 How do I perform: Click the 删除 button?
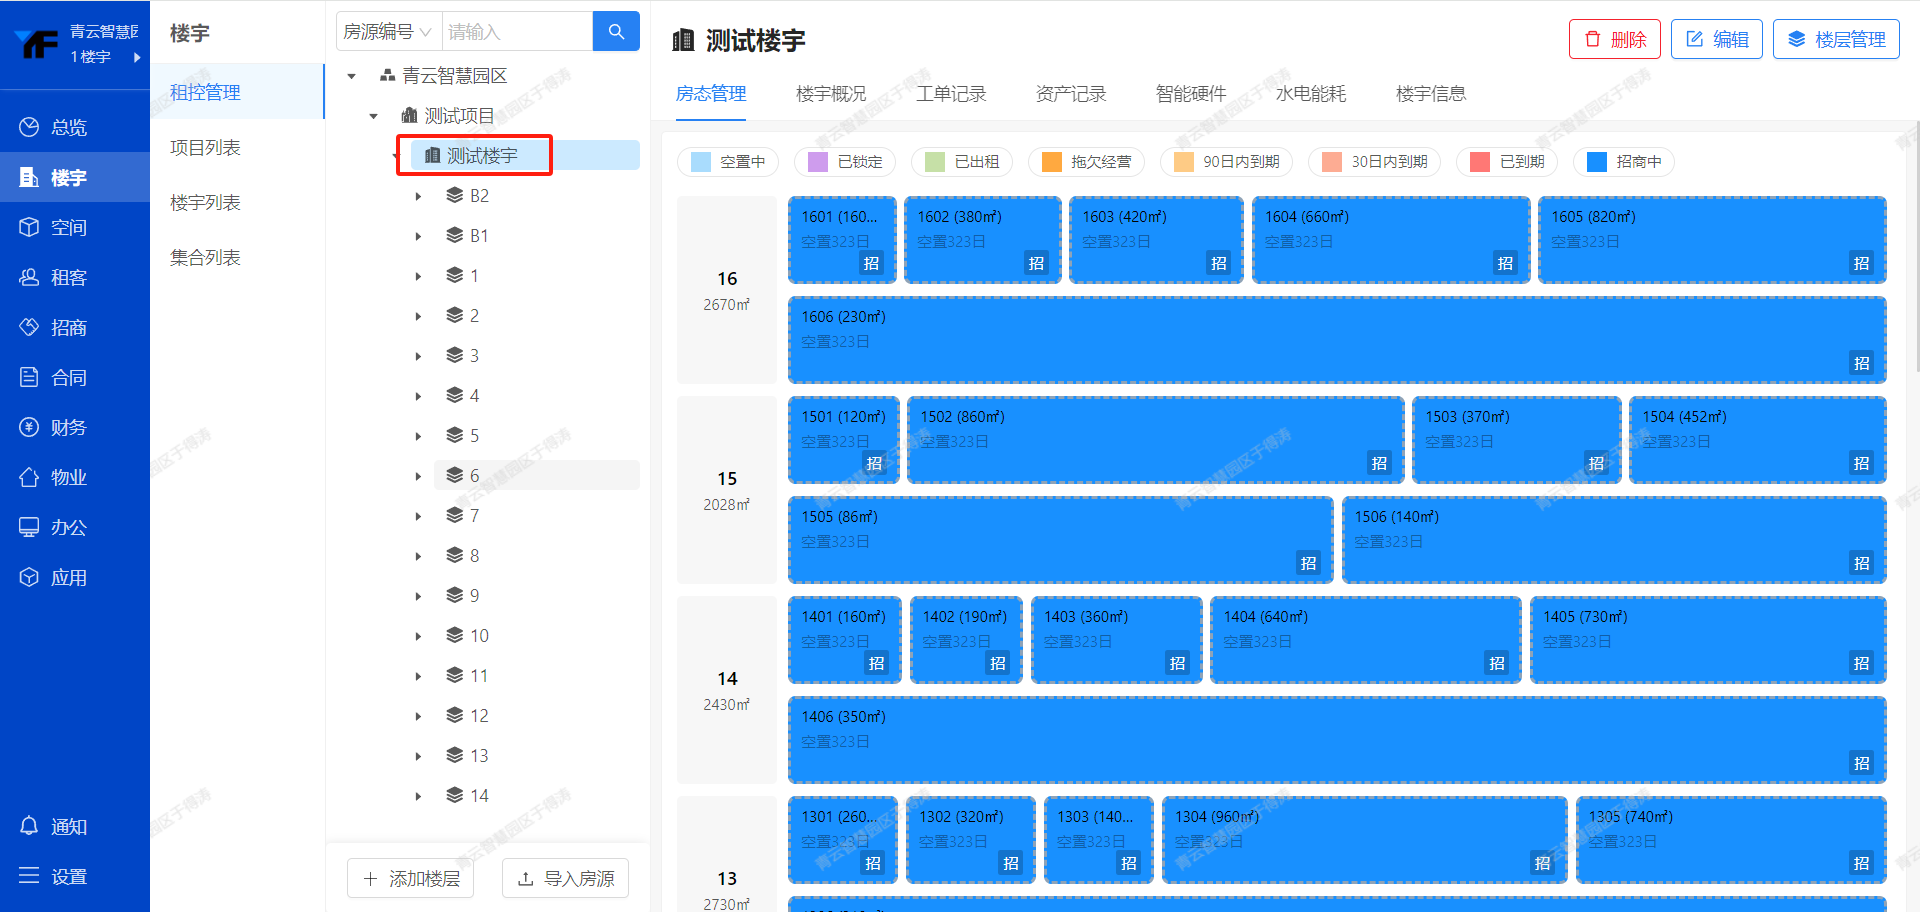click(1614, 40)
